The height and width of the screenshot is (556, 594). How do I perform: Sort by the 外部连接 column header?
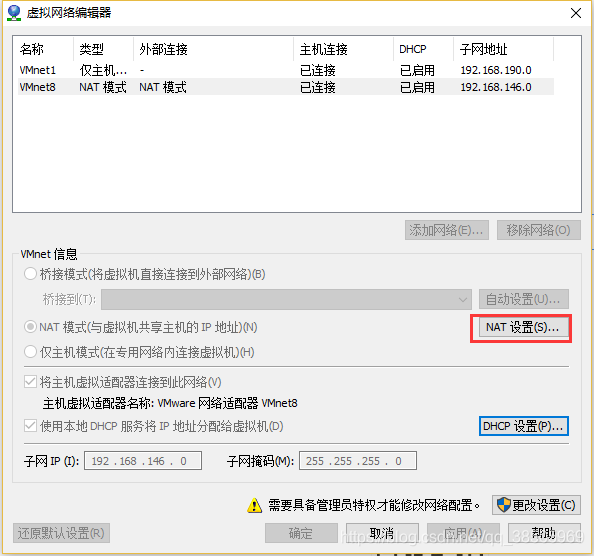[214, 49]
